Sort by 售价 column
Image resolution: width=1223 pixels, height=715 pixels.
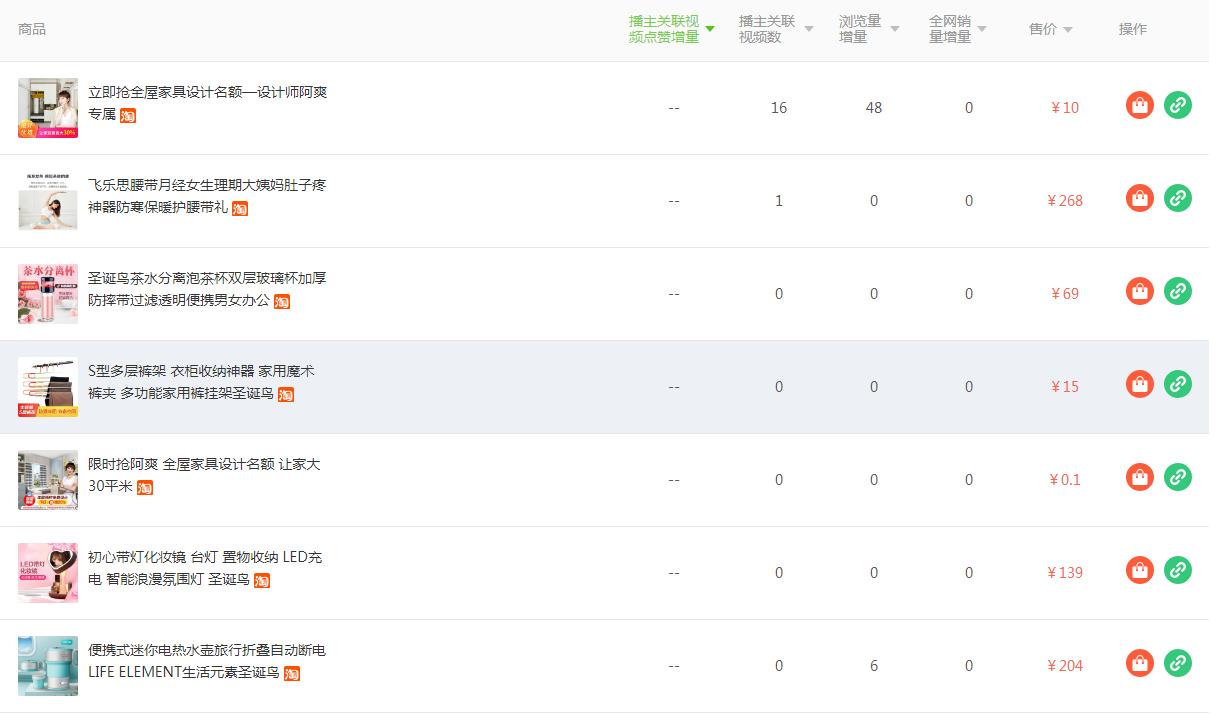(1050, 29)
